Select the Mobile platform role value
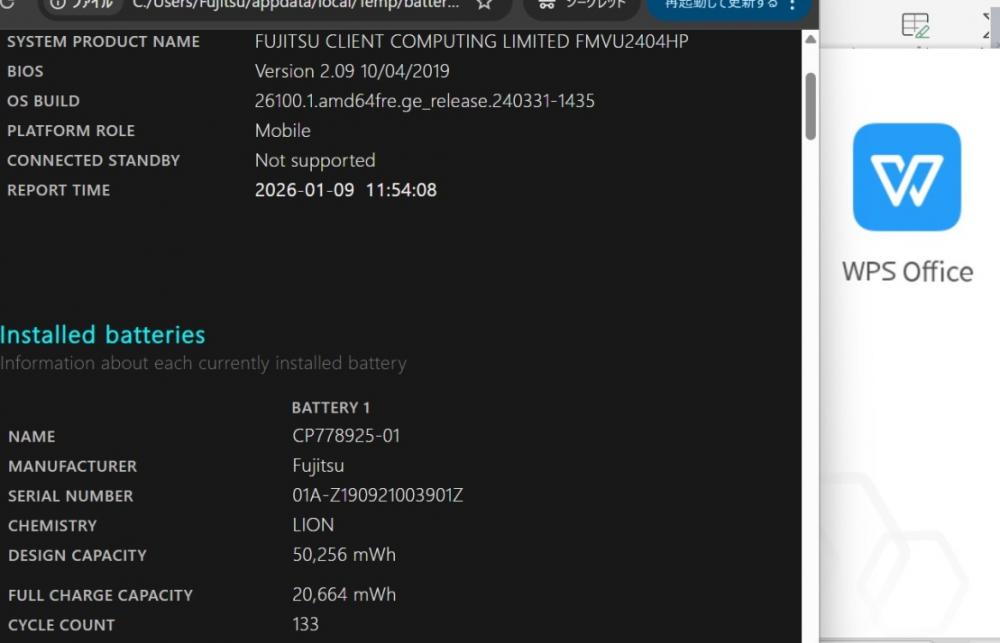 click(283, 130)
